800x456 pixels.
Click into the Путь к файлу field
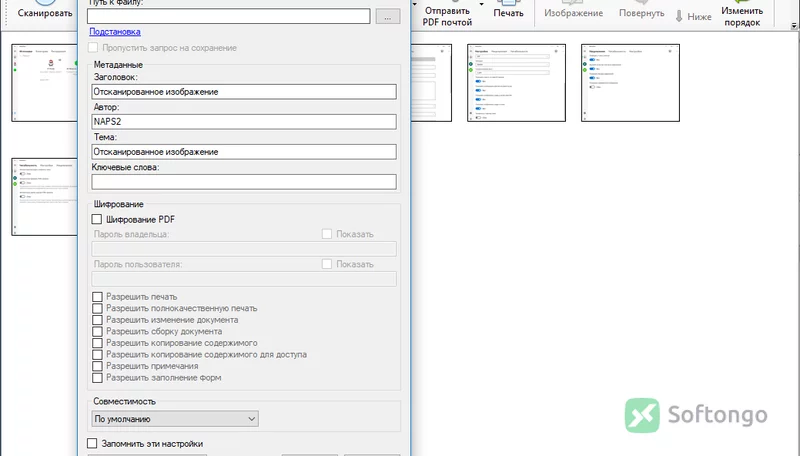pos(229,16)
